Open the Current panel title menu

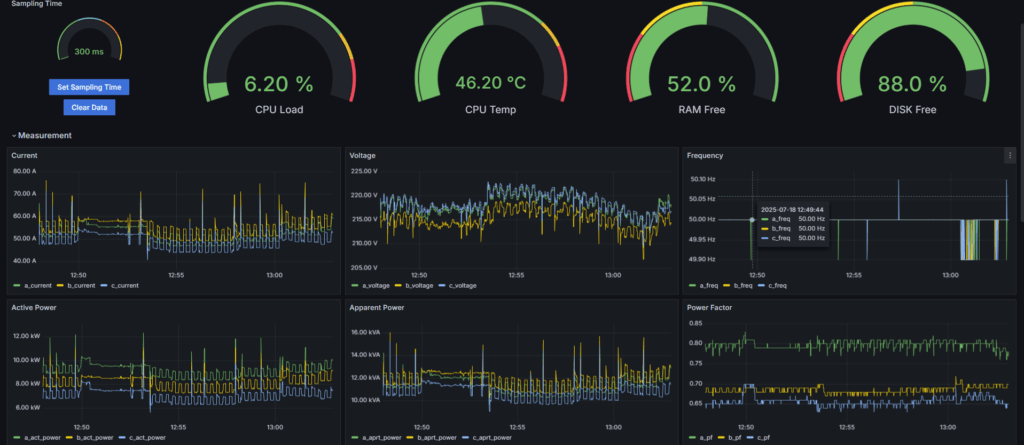[x=25, y=156]
